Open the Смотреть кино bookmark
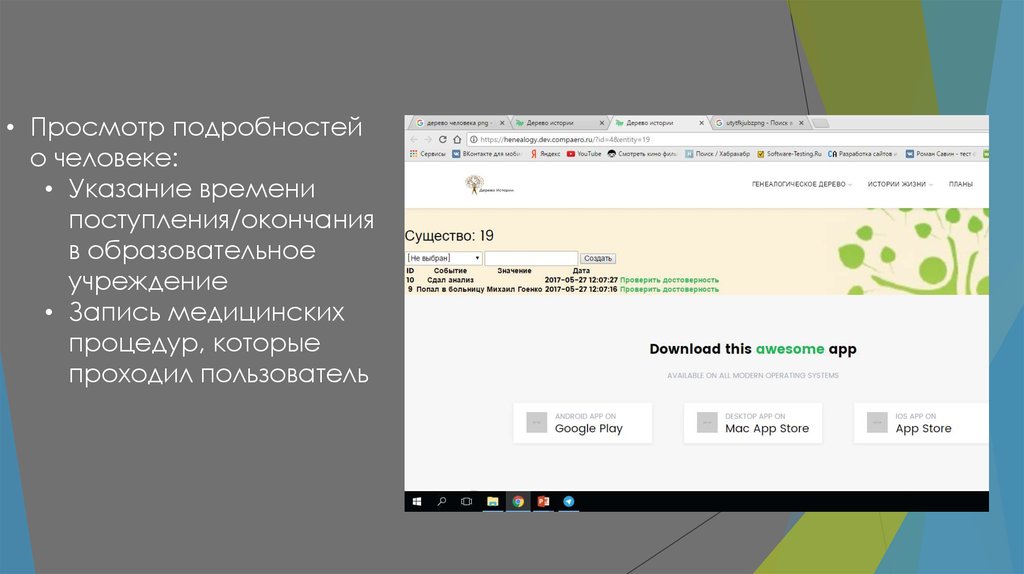The height and width of the screenshot is (574, 1024). coord(643,154)
